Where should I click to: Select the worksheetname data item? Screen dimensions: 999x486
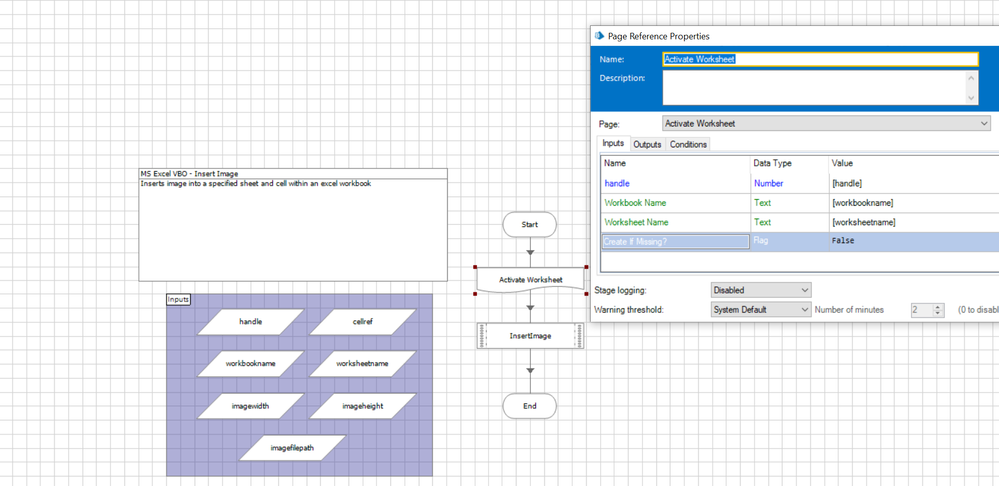(362, 364)
